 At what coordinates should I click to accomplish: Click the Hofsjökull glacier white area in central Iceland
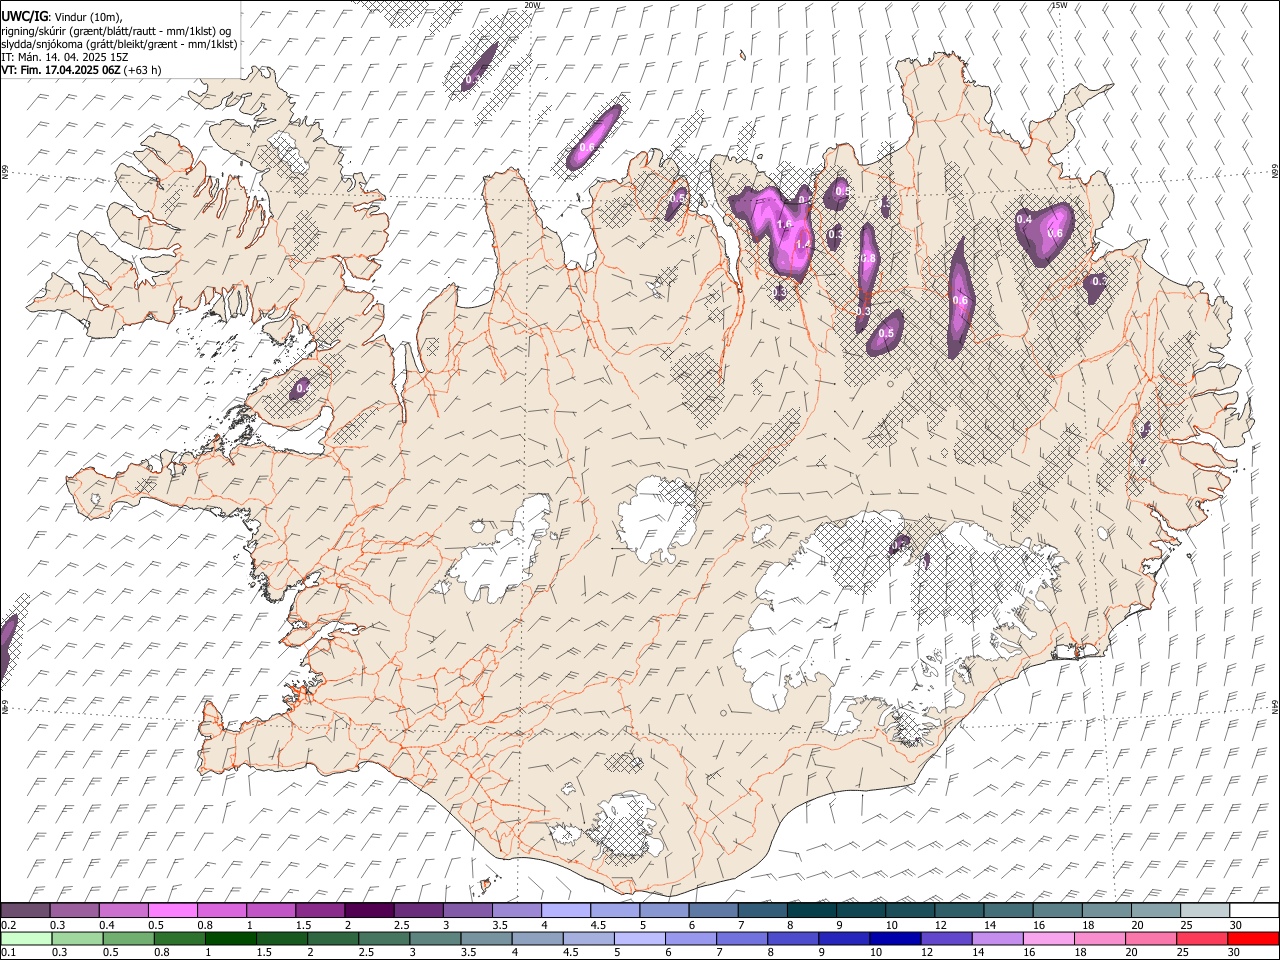tap(658, 520)
